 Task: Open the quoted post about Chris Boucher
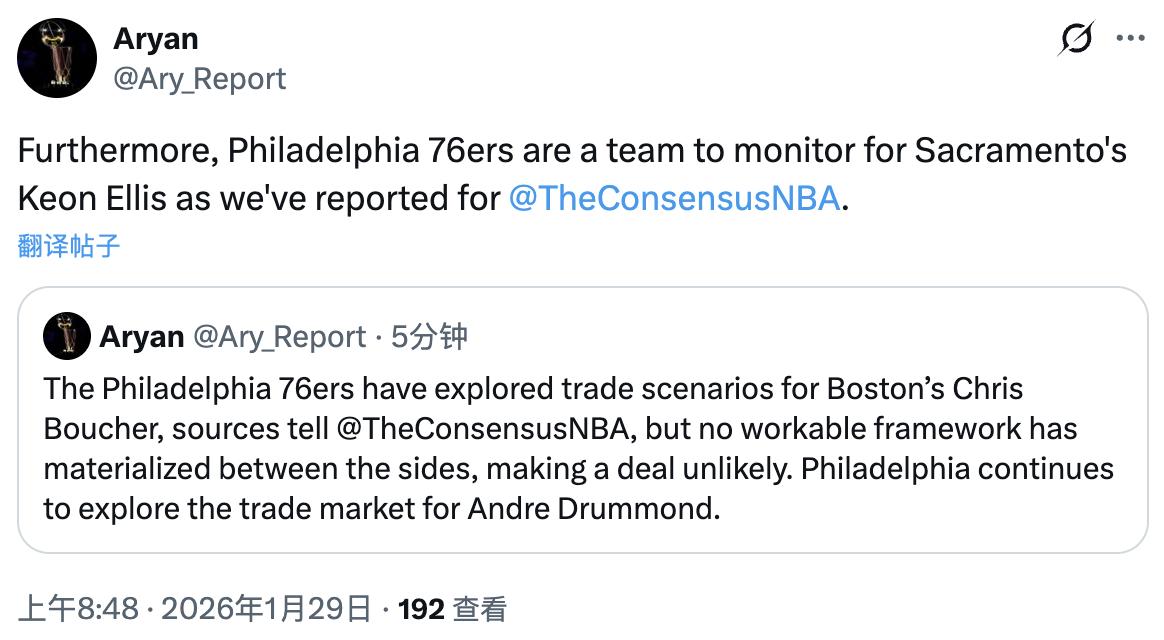(582, 450)
